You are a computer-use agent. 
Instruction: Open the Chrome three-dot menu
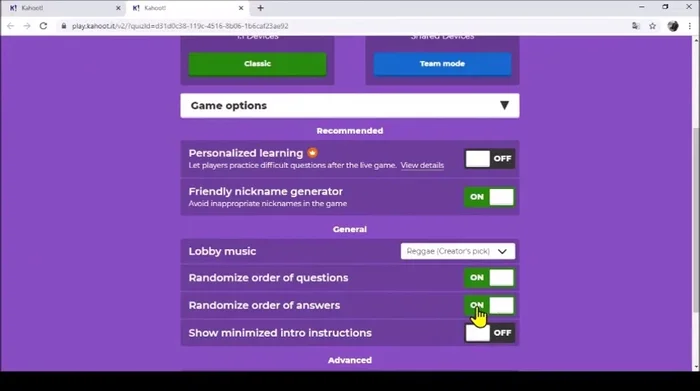click(x=690, y=26)
